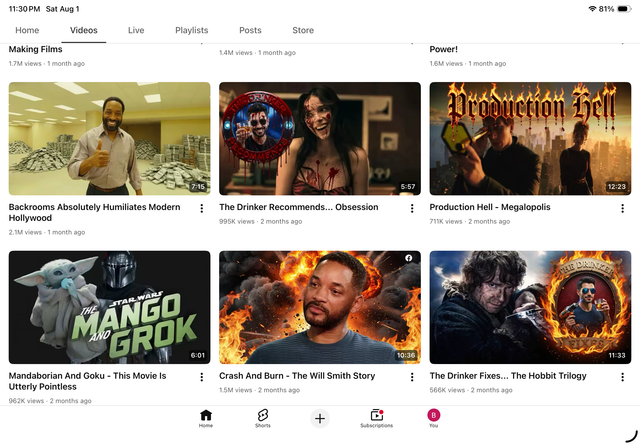The image size is (640, 445).
Task: Switch to the channel Home tab
Action: [27, 30]
